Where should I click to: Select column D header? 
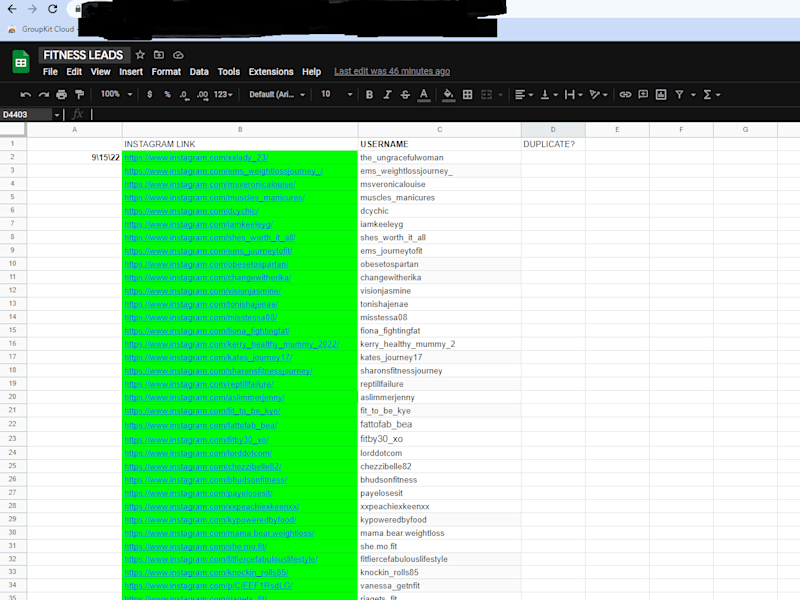(553, 130)
